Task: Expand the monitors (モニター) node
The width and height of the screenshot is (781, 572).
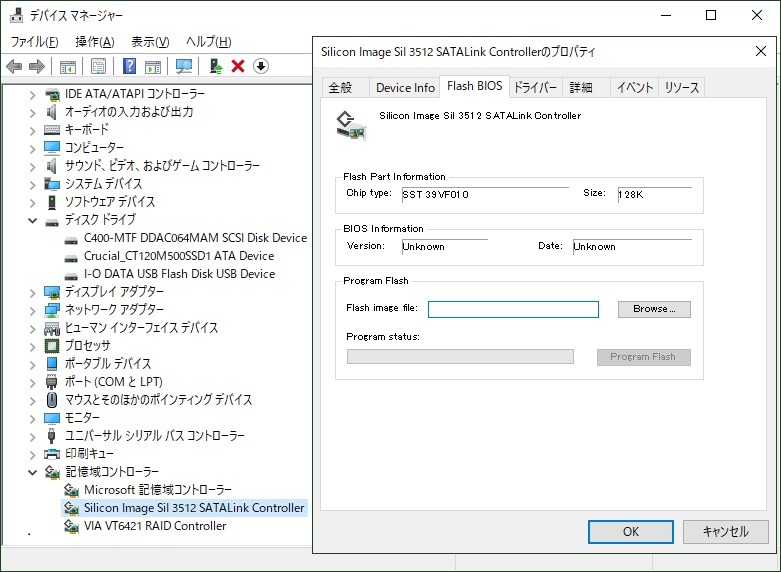Action: (32, 418)
